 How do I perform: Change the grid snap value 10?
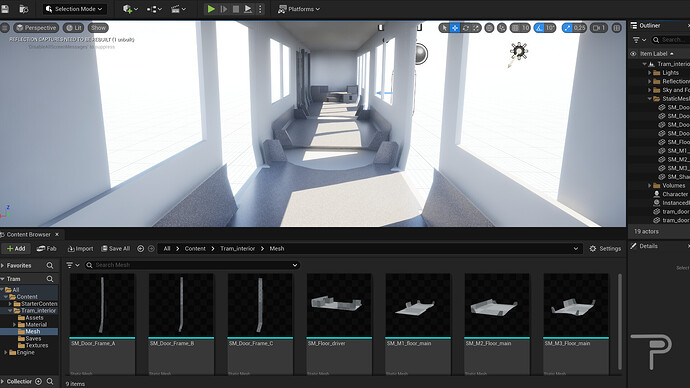[525, 28]
